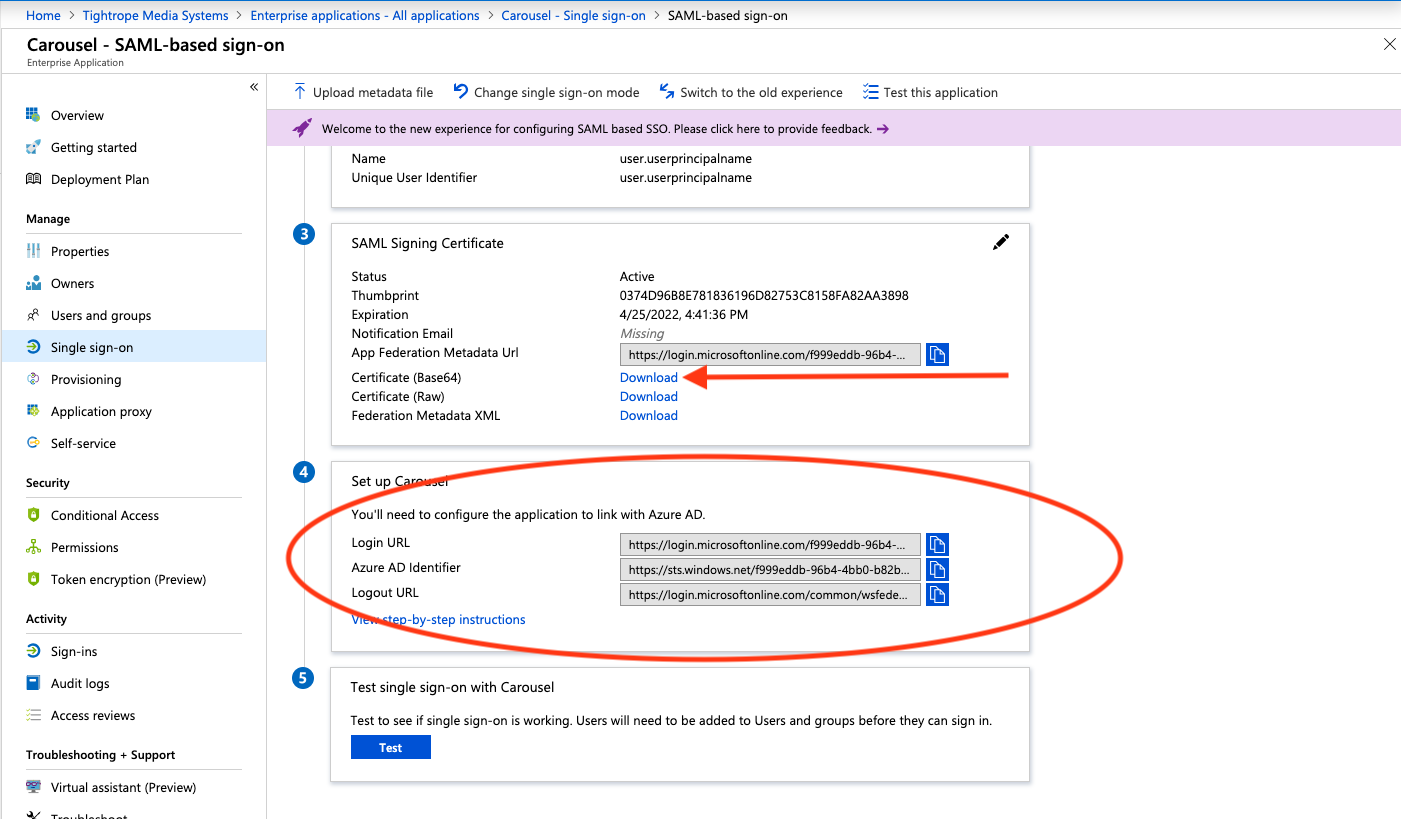
Task: Click the Deployment Plan book icon
Action: point(33,179)
